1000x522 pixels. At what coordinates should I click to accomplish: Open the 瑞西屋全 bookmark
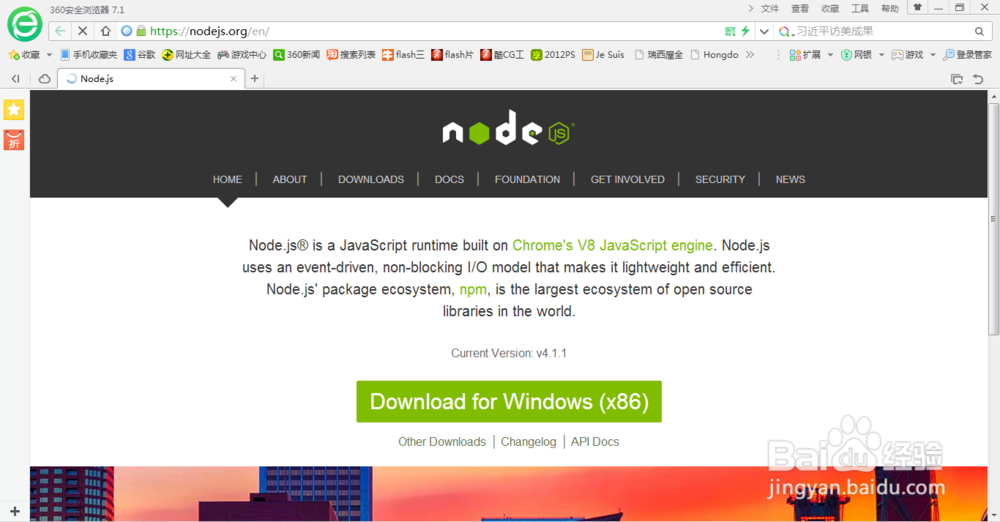click(659, 55)
